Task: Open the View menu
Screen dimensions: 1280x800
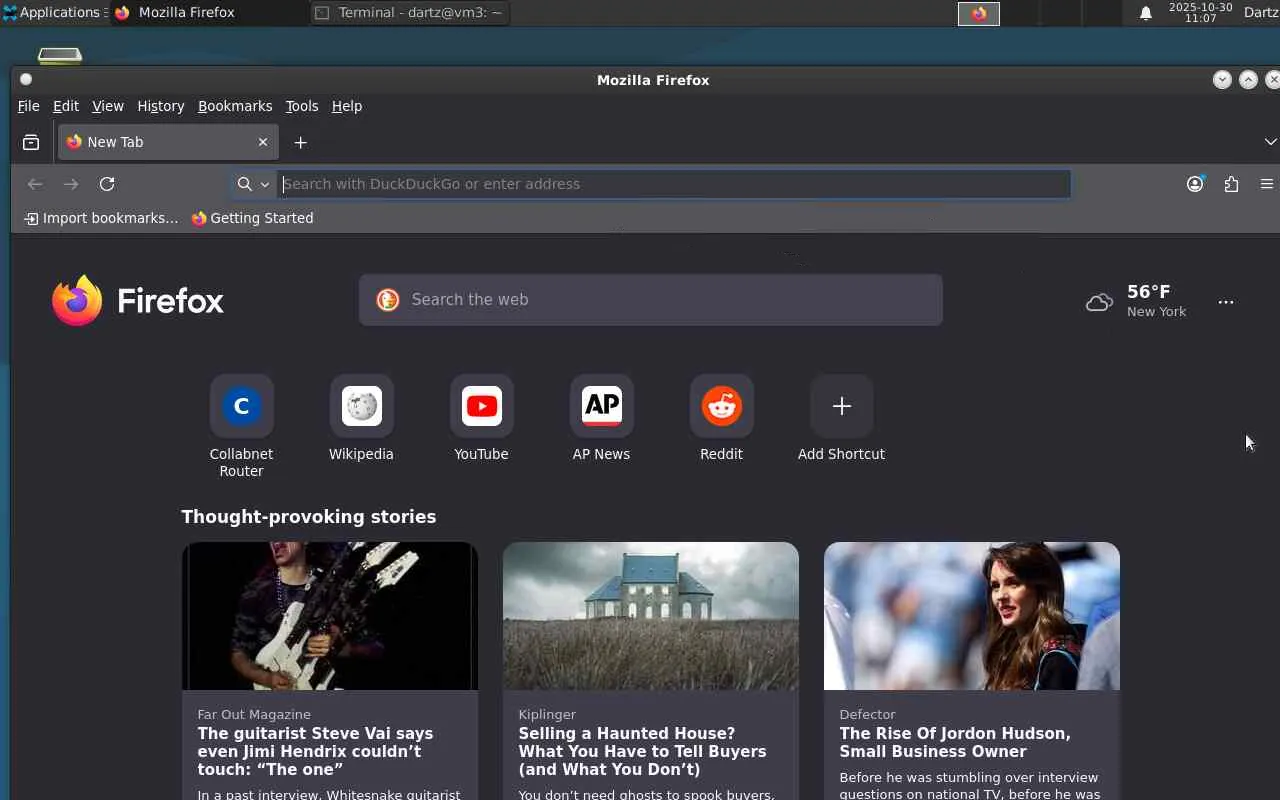Action: pyautogui.click(x=108, y=106)
